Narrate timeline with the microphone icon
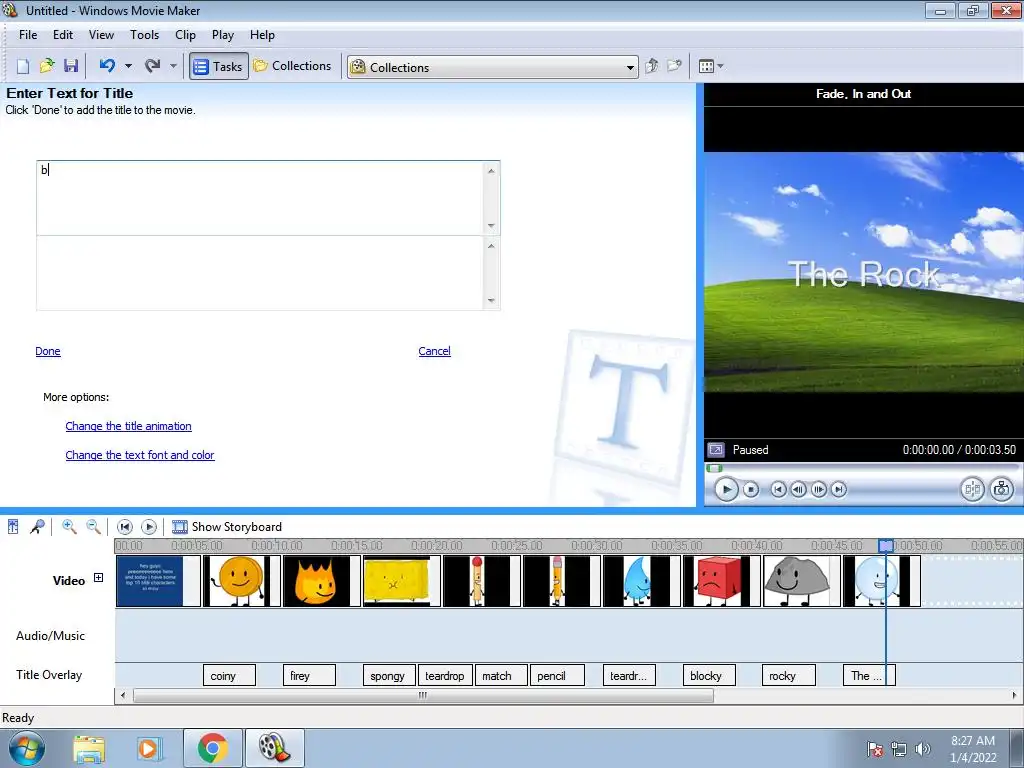 point(37,526)
